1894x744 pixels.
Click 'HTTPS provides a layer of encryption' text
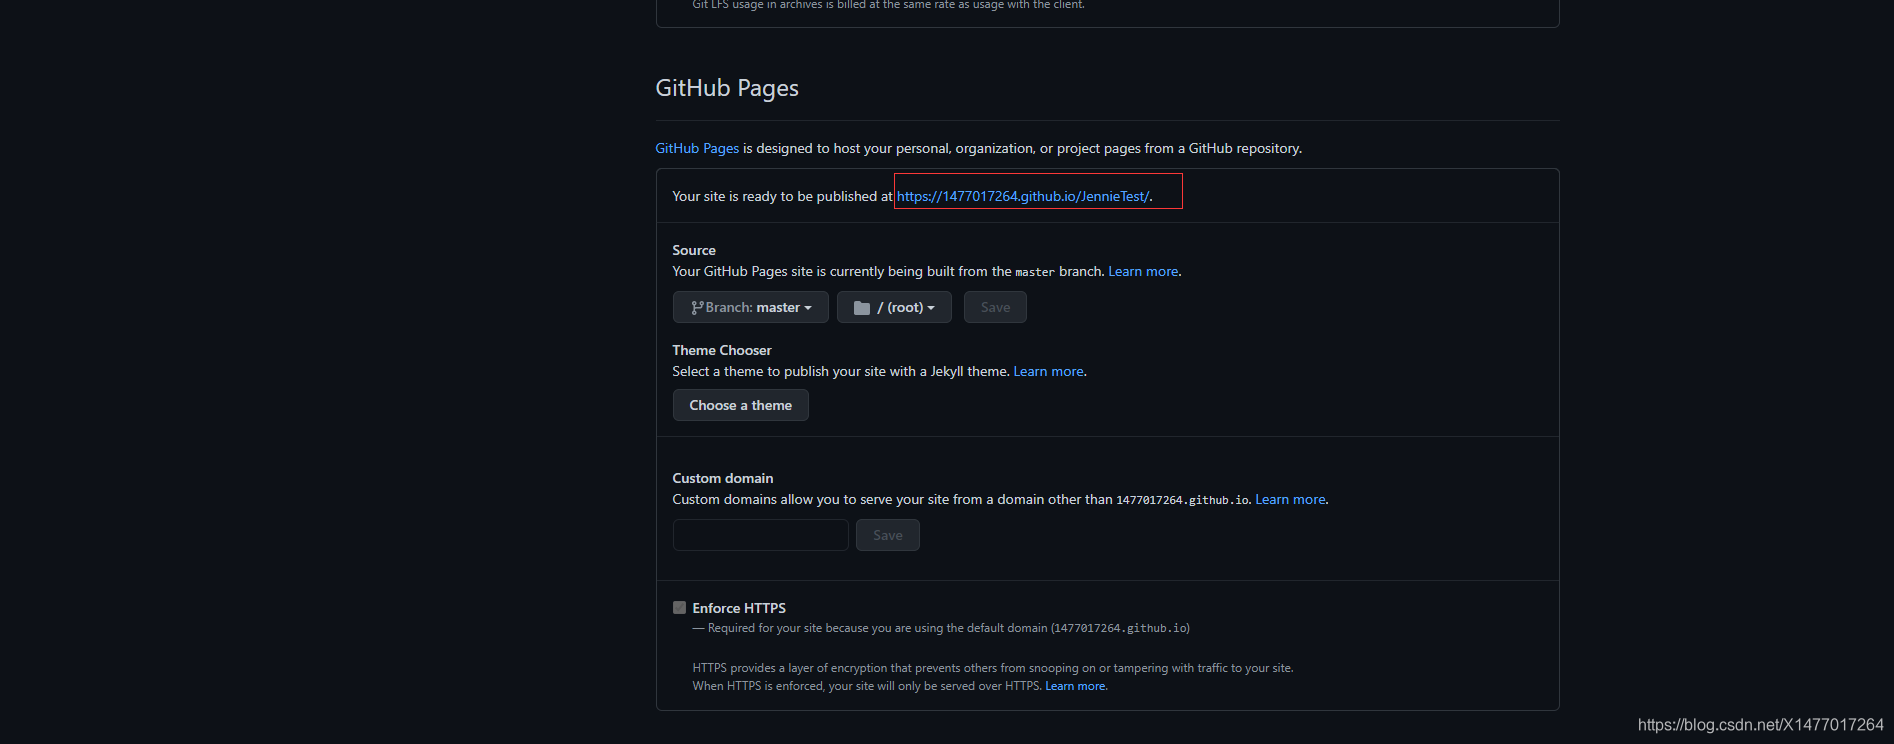click(x=993, y=668)
